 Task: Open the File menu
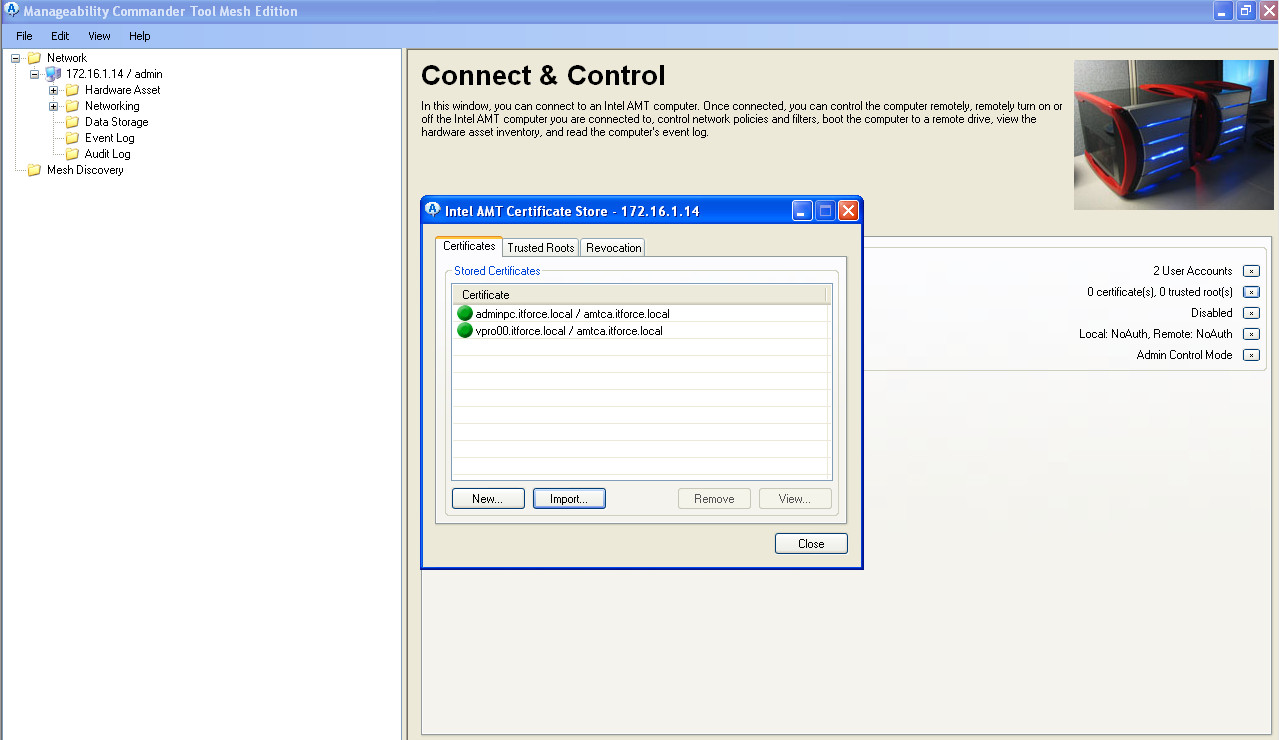(24, 36)
